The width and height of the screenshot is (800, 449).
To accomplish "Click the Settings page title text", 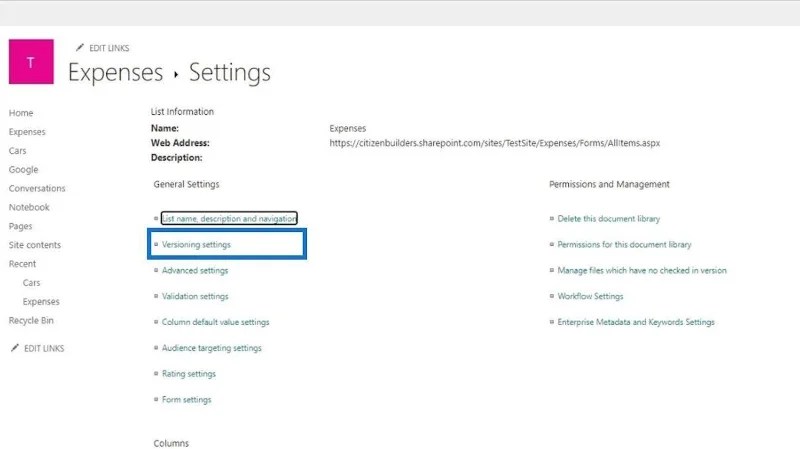I will 230,72.
